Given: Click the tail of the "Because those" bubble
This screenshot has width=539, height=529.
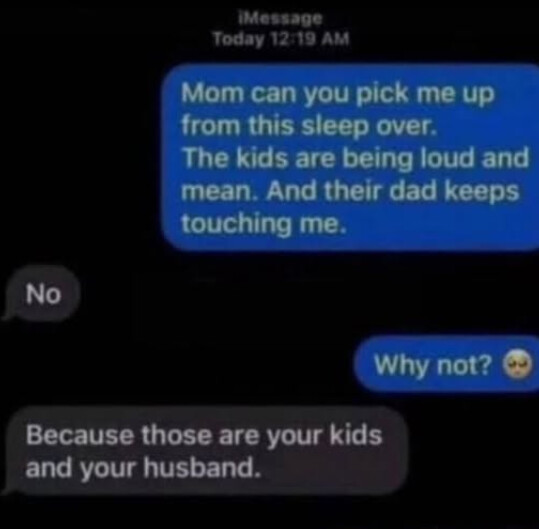Looking at the screenshot, I should point(8,488).
